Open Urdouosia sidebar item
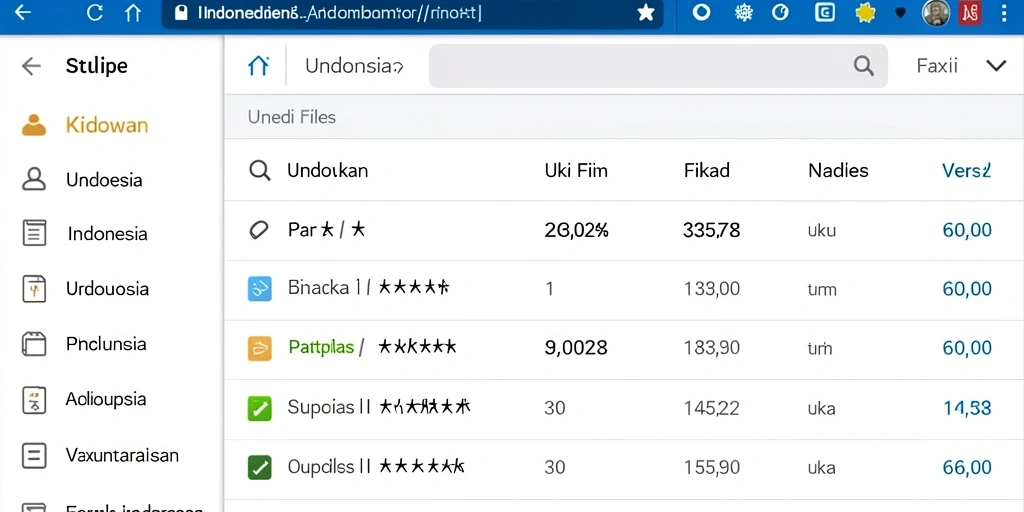 tap(108, 289)
